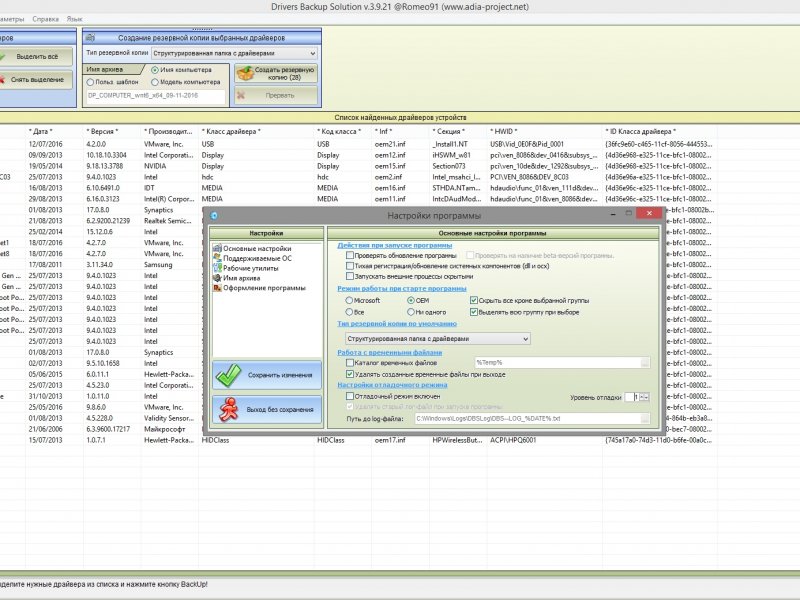Viewport: 800px width, 600px height.
Task: Pick the Ни одного radio option
Action: (x=411, y=312)
